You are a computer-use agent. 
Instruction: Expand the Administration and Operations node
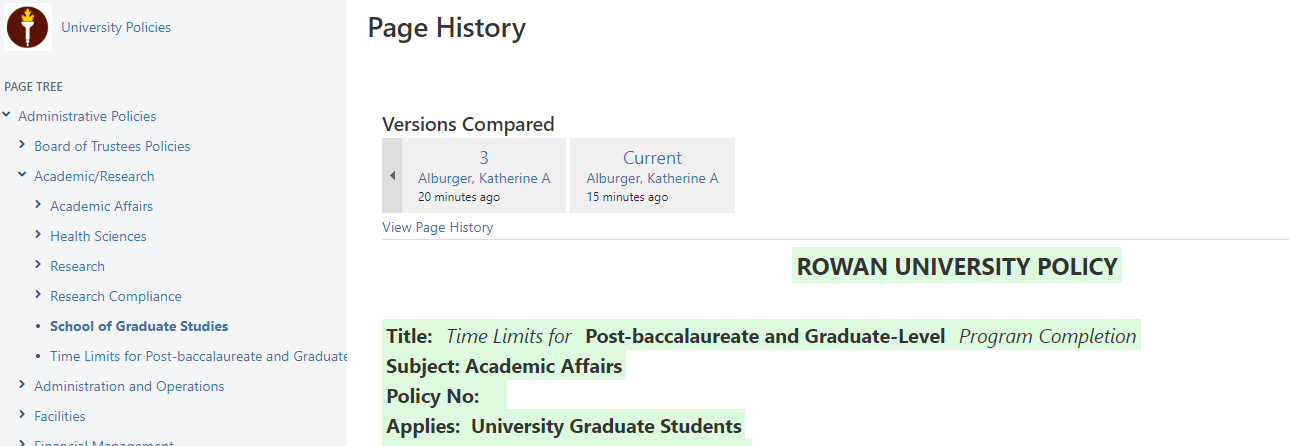[23, 385]
